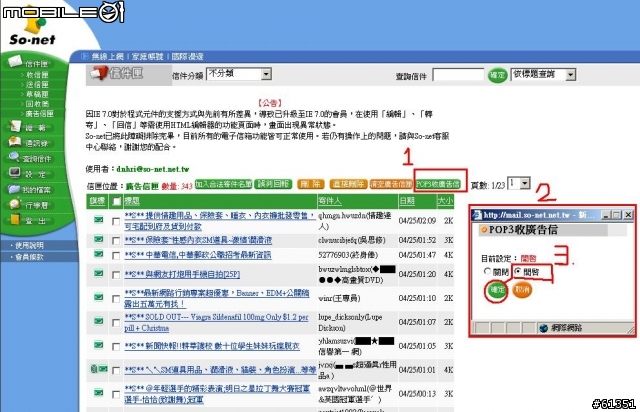
Task: Check the box for 手機自拍[25P] mail
Action: pyautogui.click(x=116, y=275)
